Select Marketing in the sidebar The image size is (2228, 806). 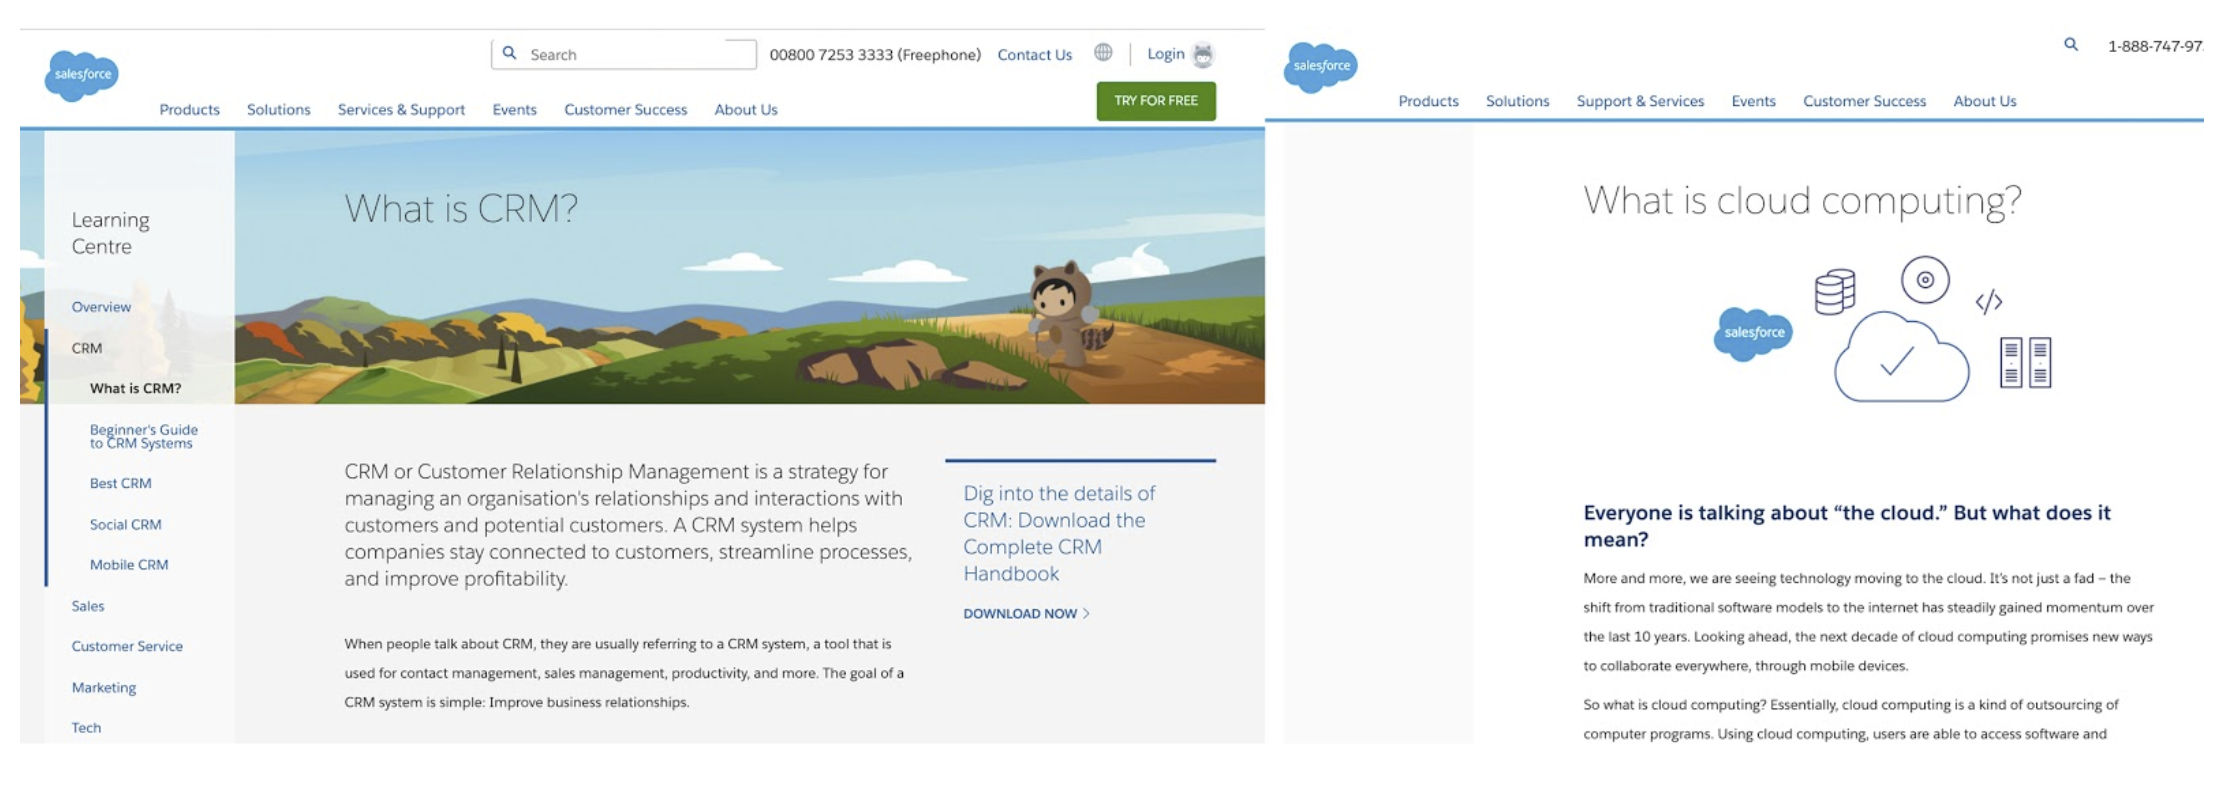tap(104, 687)
